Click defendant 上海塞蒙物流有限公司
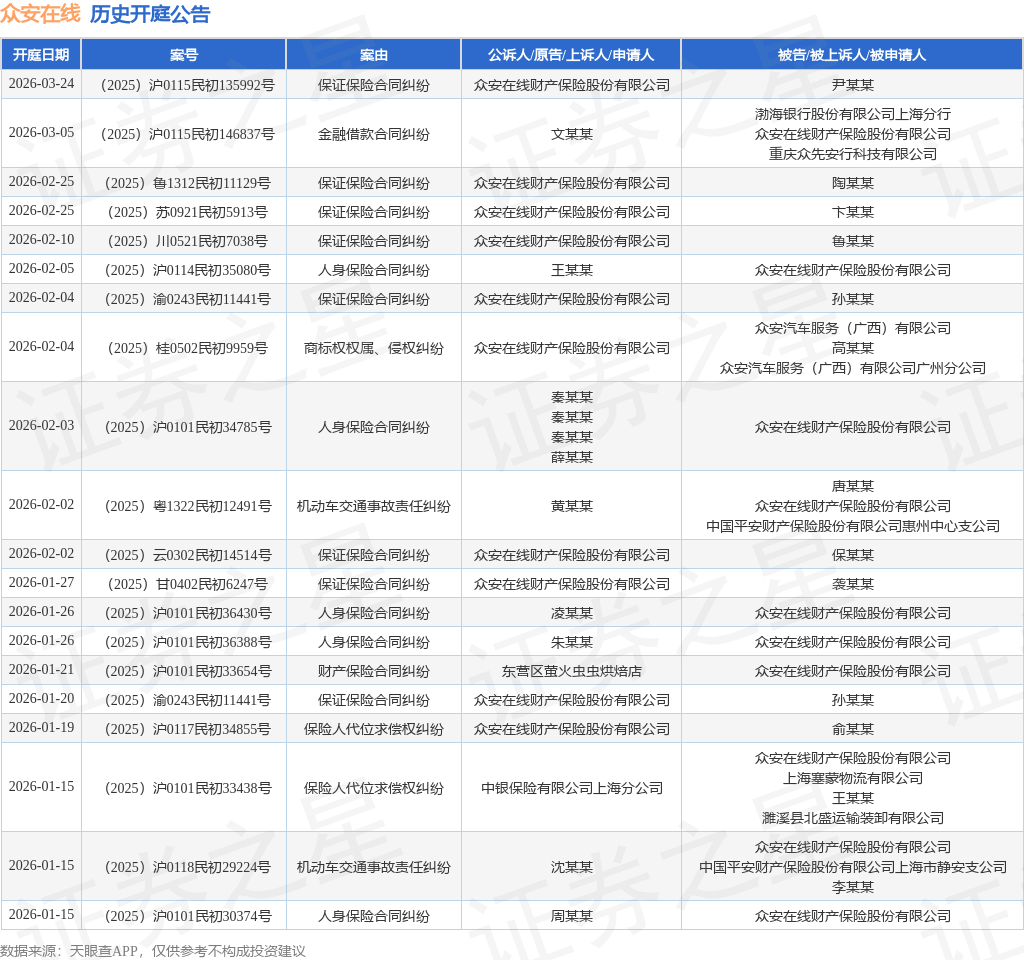The image size is (1024, 960). coord(852,778)
